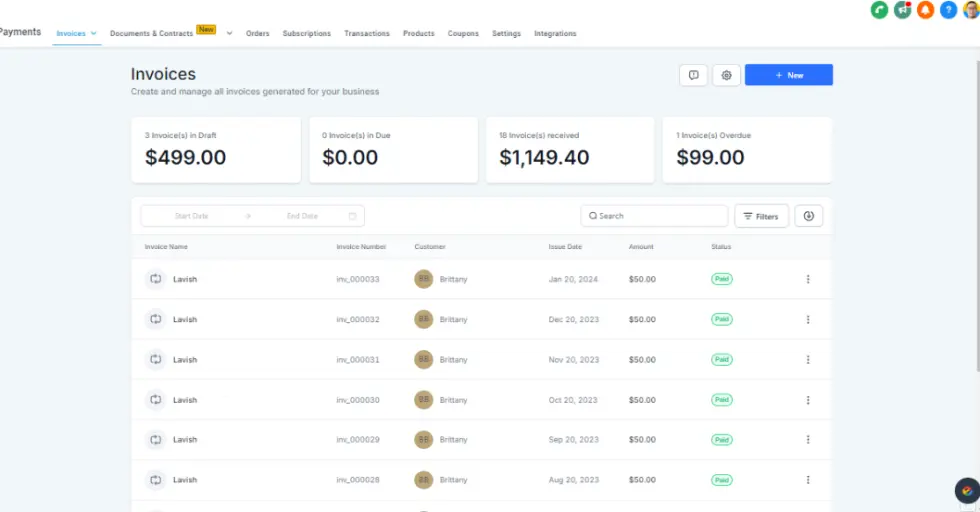
Task: Open the Settings tab
Action: point(506,33)
